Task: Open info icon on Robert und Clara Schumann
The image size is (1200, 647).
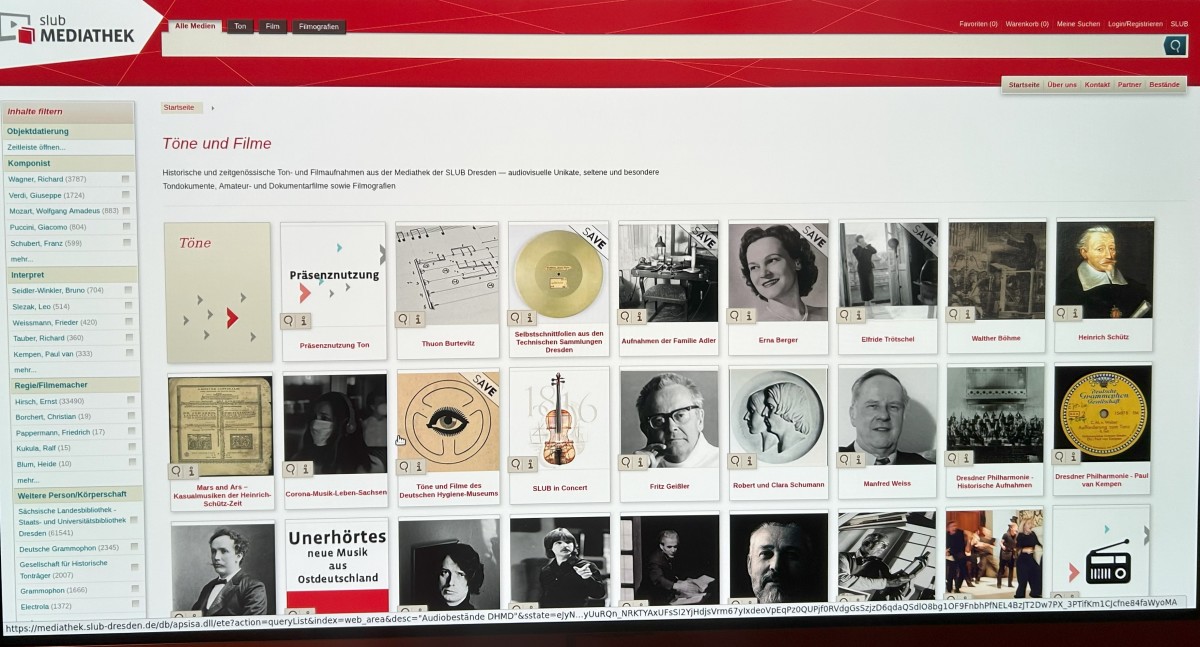Action: point(750,461)
